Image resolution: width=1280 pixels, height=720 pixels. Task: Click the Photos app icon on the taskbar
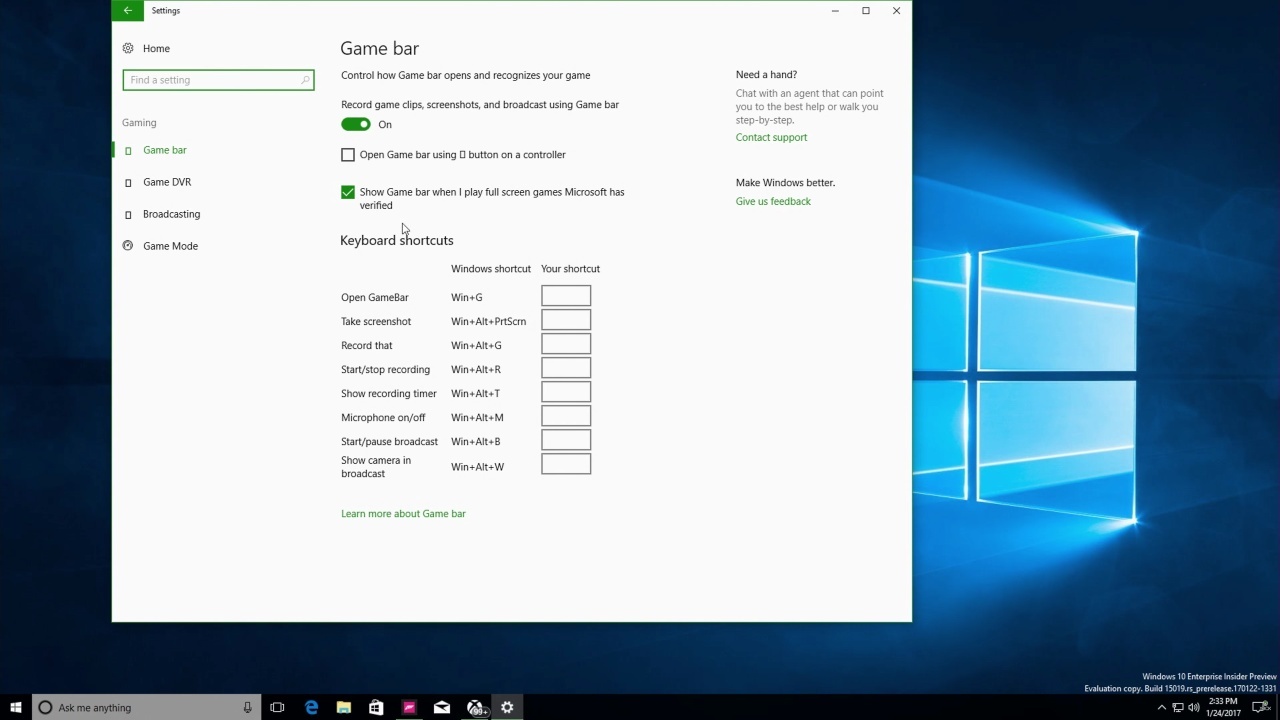pos(409,707)
